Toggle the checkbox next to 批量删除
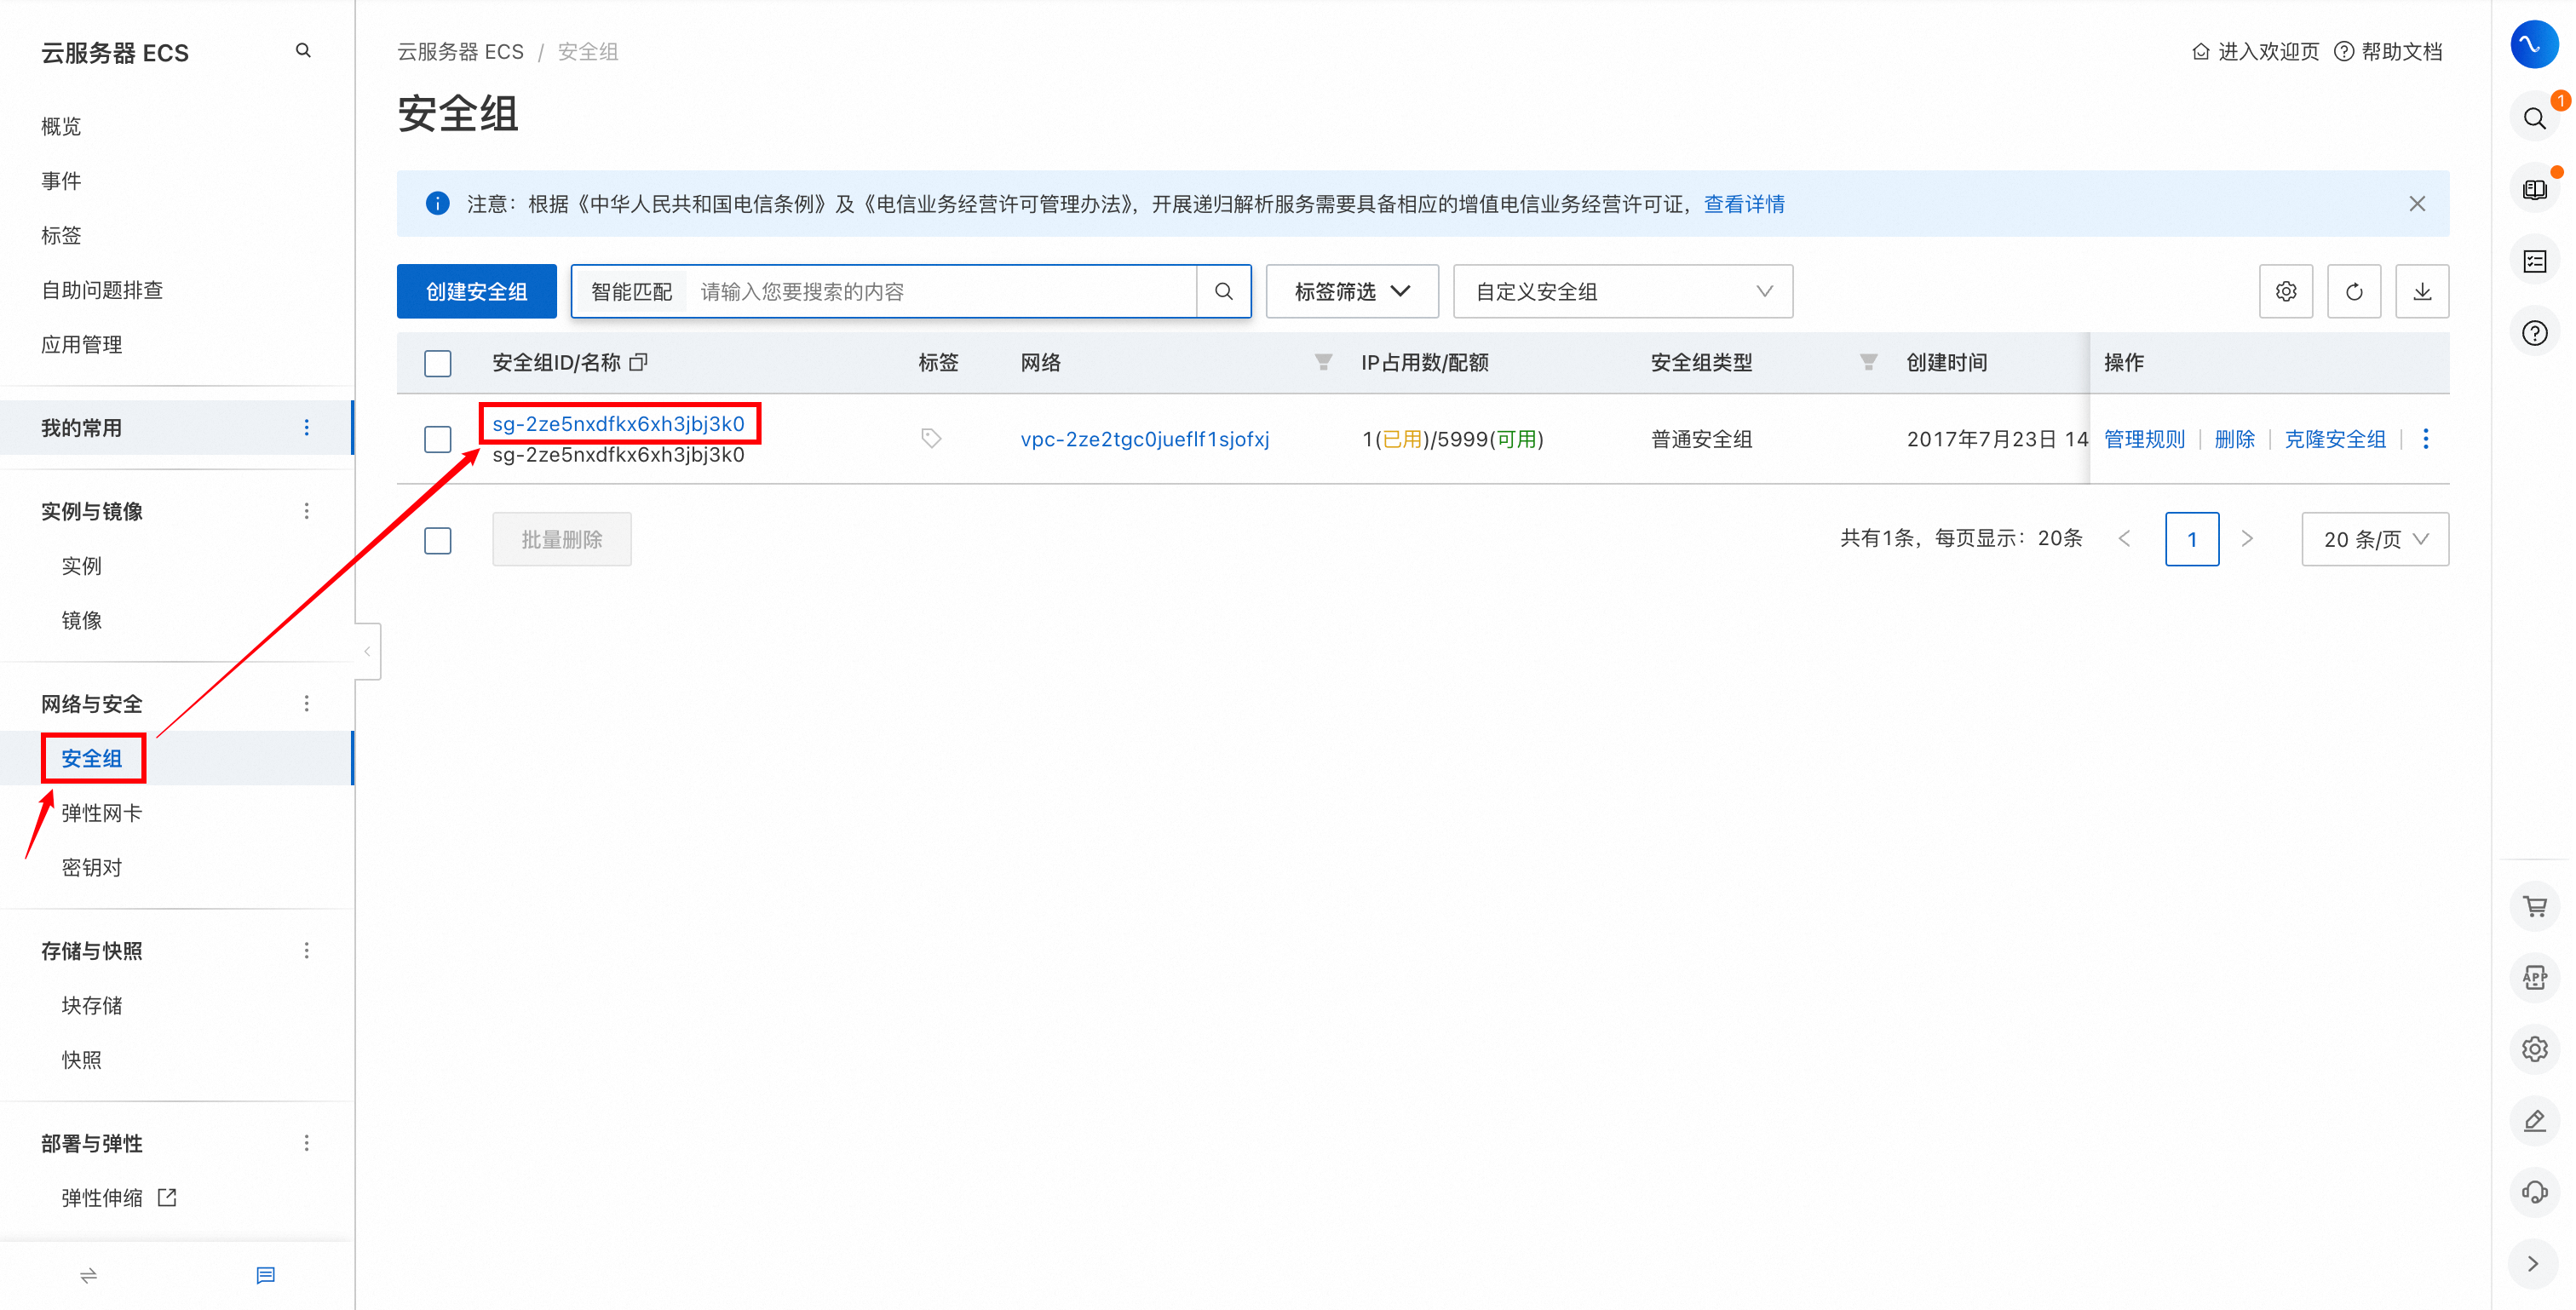Viewport: 2576px width, 1310px height. pyautogui.click(x=437, y=540)
